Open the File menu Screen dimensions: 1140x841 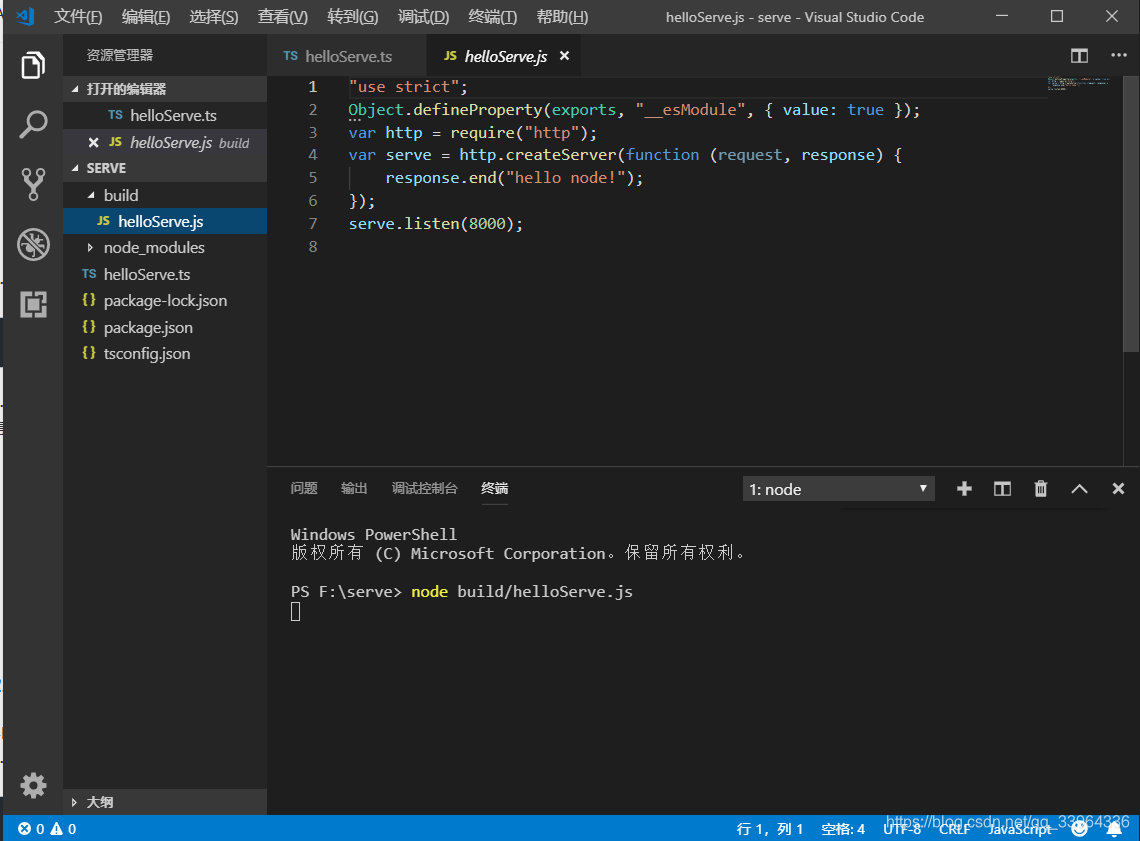[x=78, y=17]
